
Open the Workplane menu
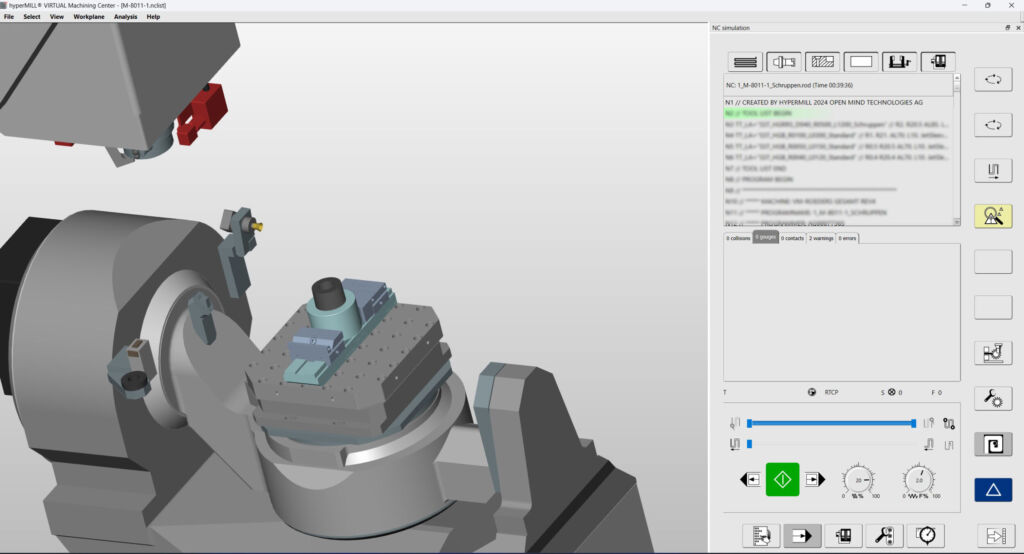pyautogui.click(x=89, y=17)
